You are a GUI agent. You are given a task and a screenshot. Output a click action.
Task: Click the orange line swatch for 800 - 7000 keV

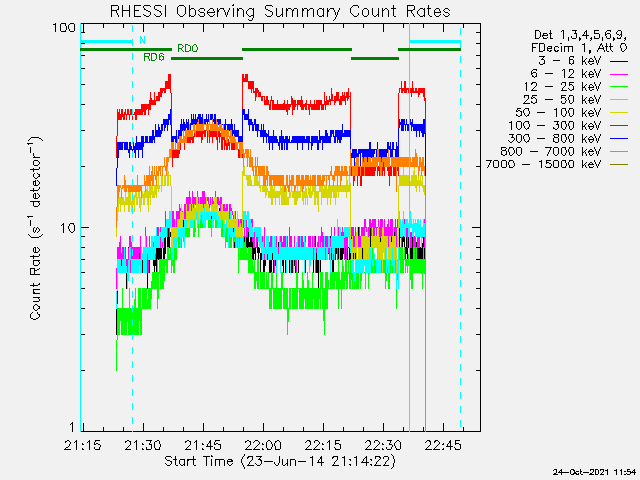pos(619,152)
